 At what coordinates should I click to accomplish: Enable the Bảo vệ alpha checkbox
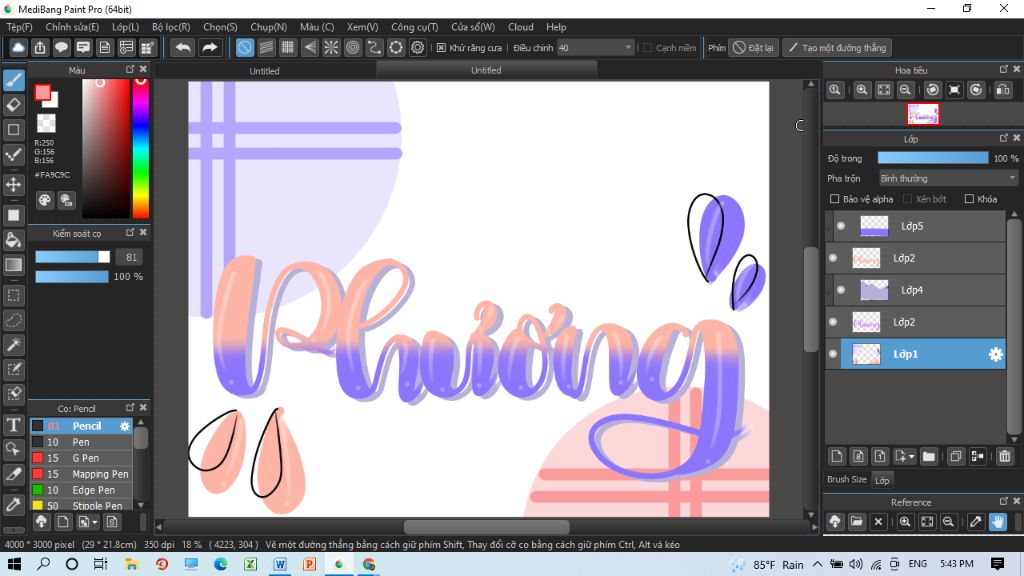click(x=834, y=199)
